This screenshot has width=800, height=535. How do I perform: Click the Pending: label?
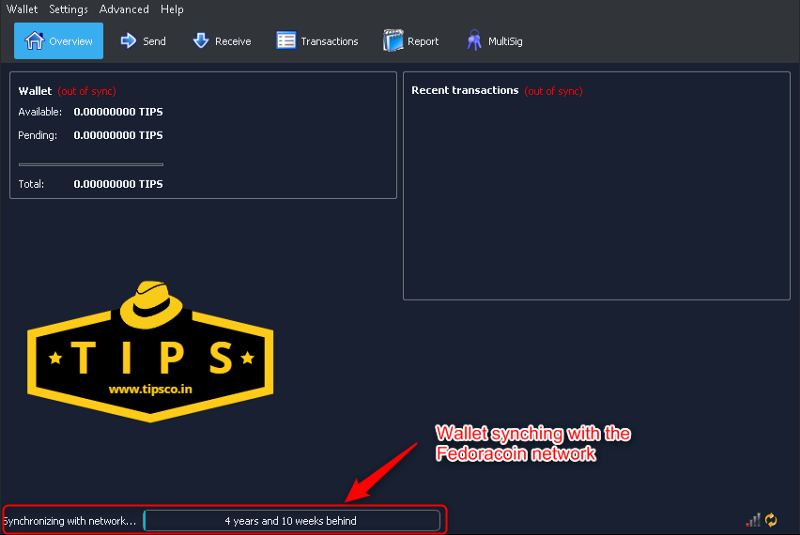[38, 135]
